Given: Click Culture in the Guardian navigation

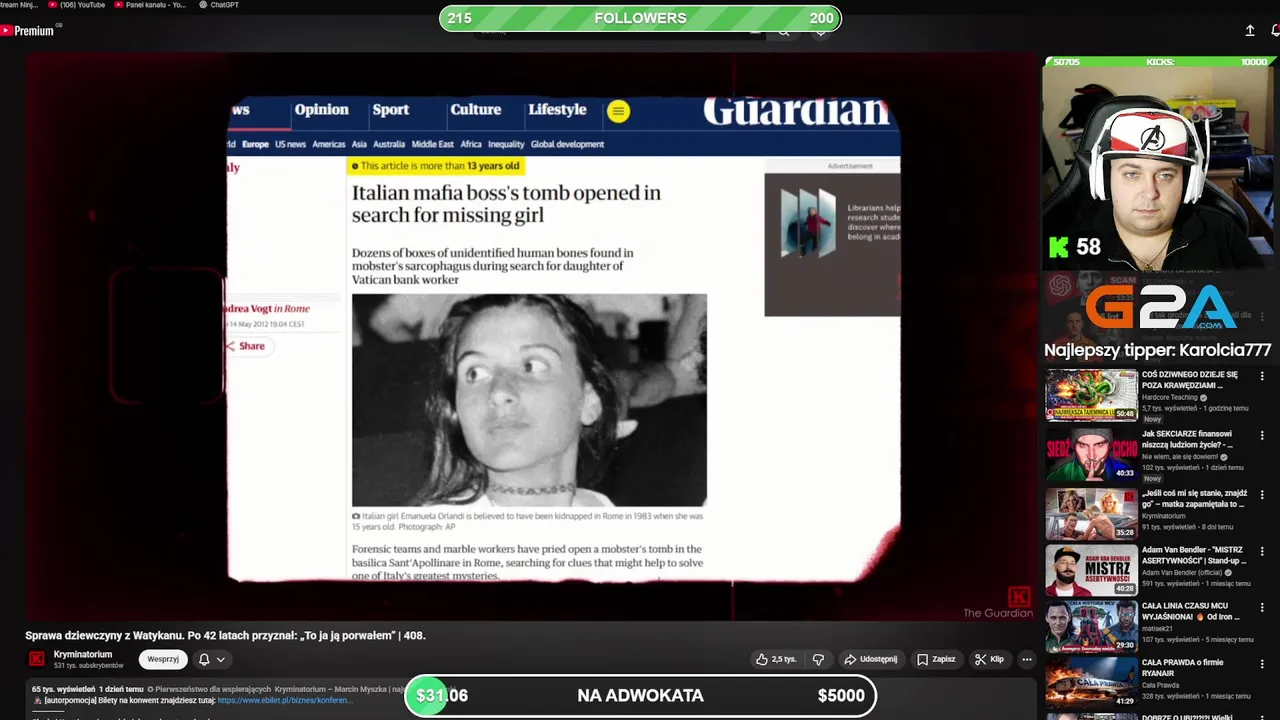Looking at the screenshot, I should click(476, 110).
